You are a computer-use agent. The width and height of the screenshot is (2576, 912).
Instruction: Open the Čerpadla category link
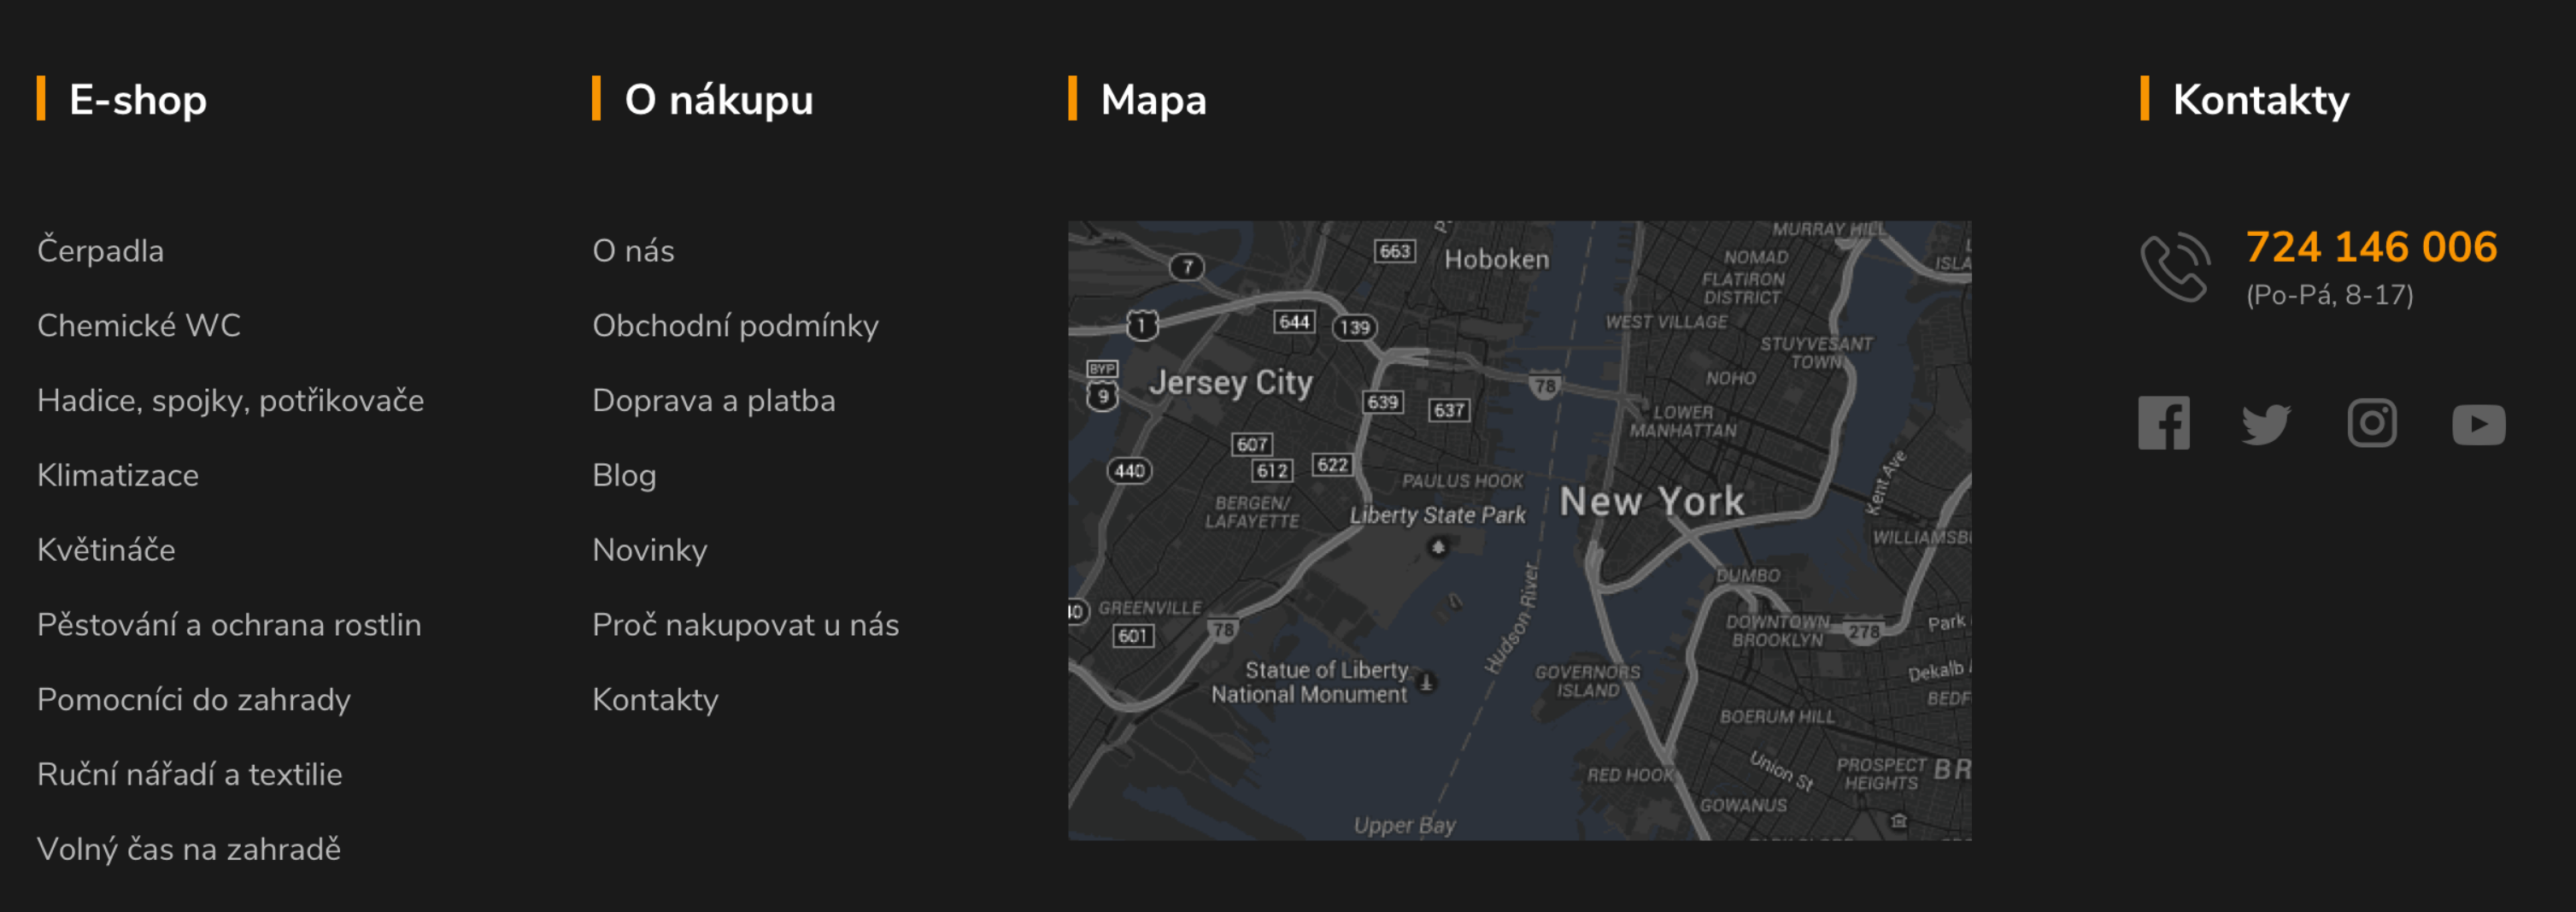click(100, 250)
